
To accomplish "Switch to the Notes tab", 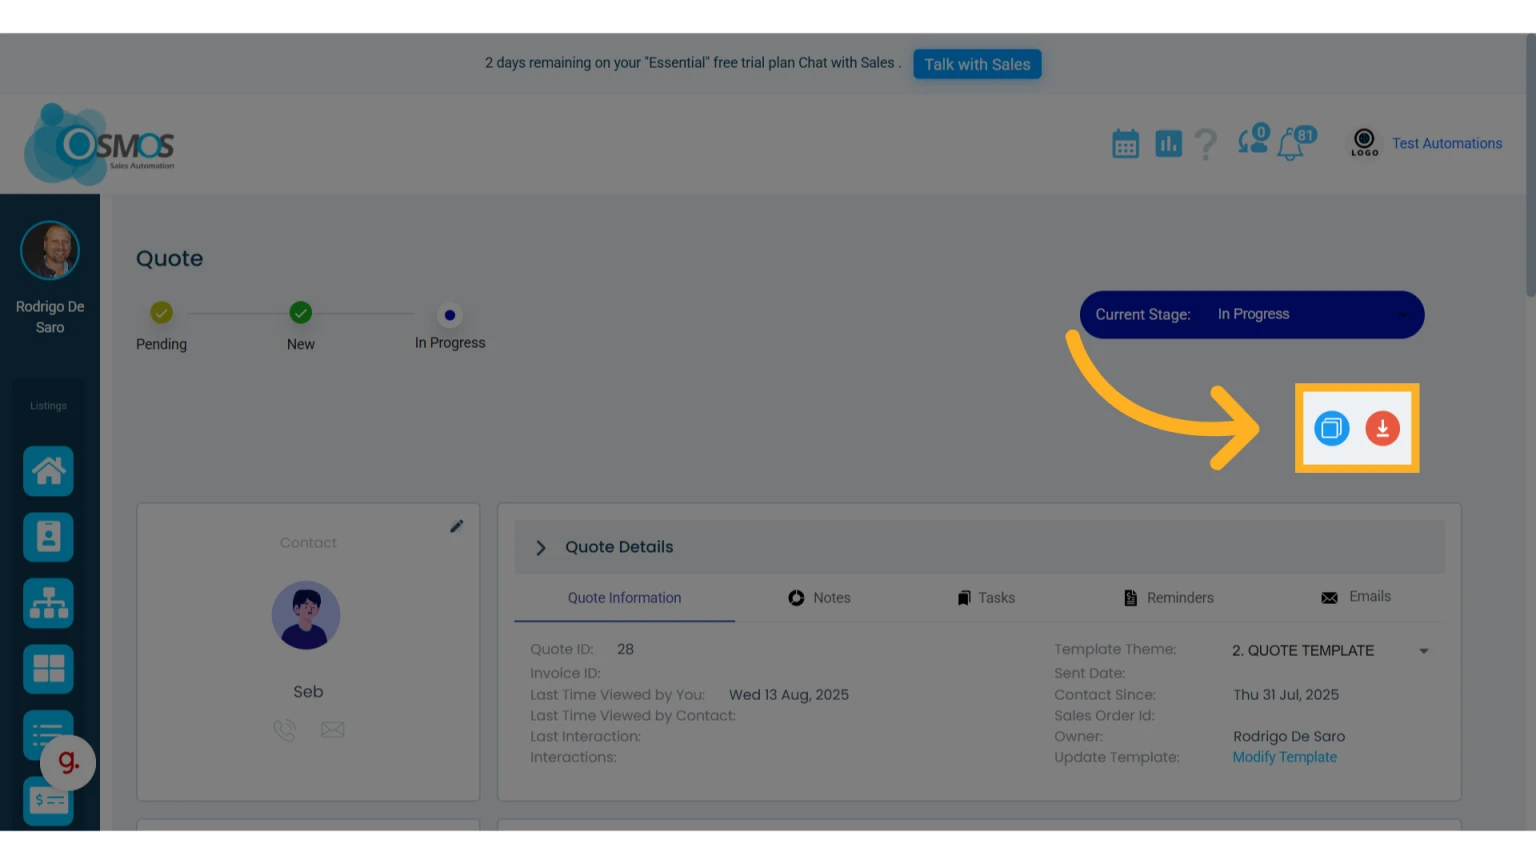I will click(x=819, y=598).
